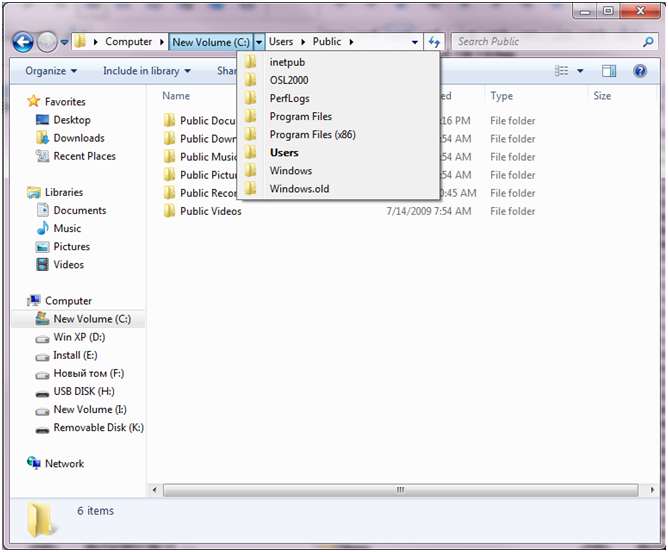Select Computer in navigation pane
Viewport: 668px width, 552px height.
click(68, 301)
